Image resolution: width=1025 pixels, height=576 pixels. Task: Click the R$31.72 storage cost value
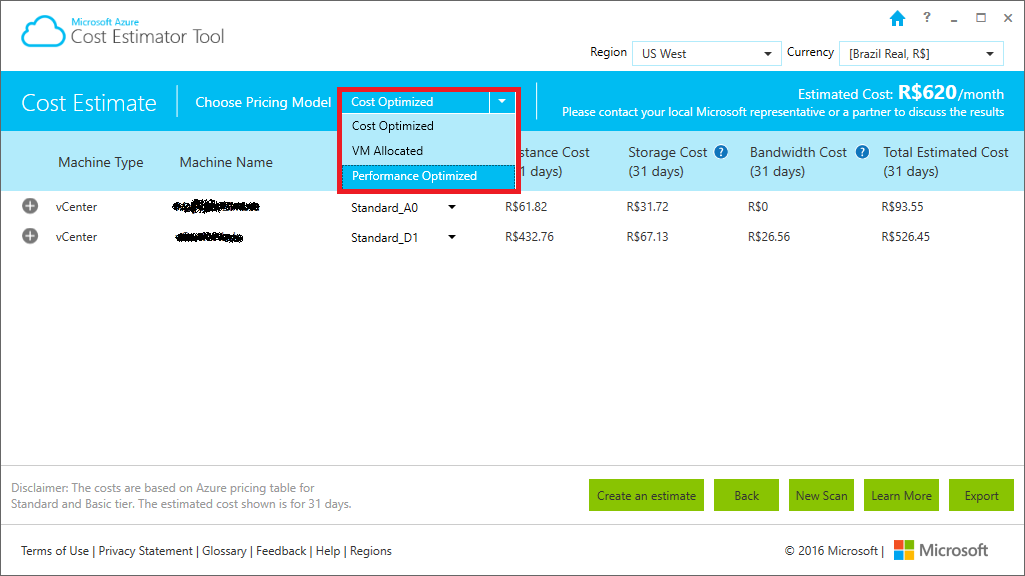click(647, 207)
